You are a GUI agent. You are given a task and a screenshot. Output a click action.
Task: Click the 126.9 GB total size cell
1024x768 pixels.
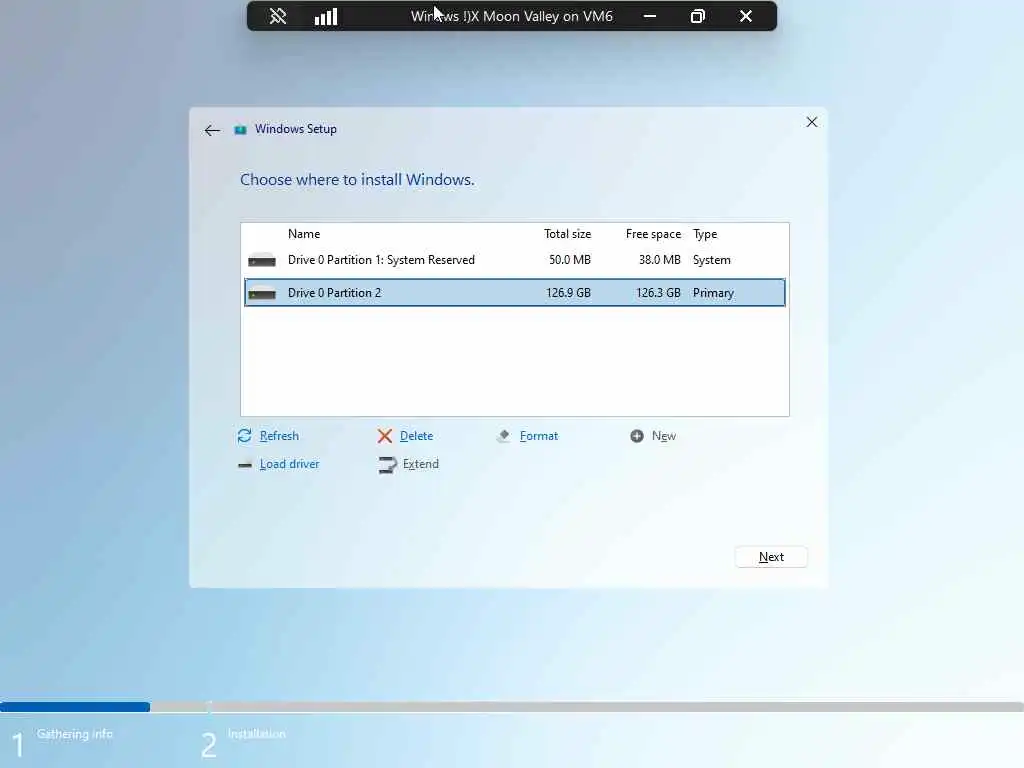(x=568, y=293)
